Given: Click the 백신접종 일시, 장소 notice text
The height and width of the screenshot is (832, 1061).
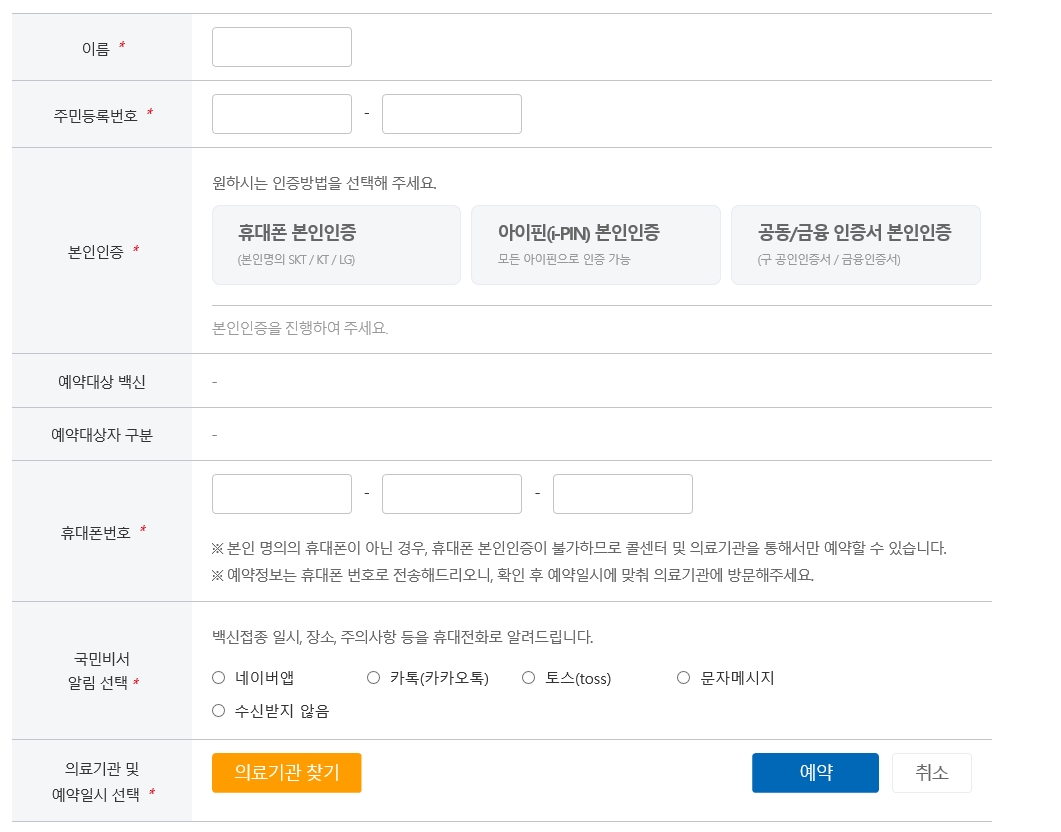Looking at the screenshot, I should [x=403, y=637].
